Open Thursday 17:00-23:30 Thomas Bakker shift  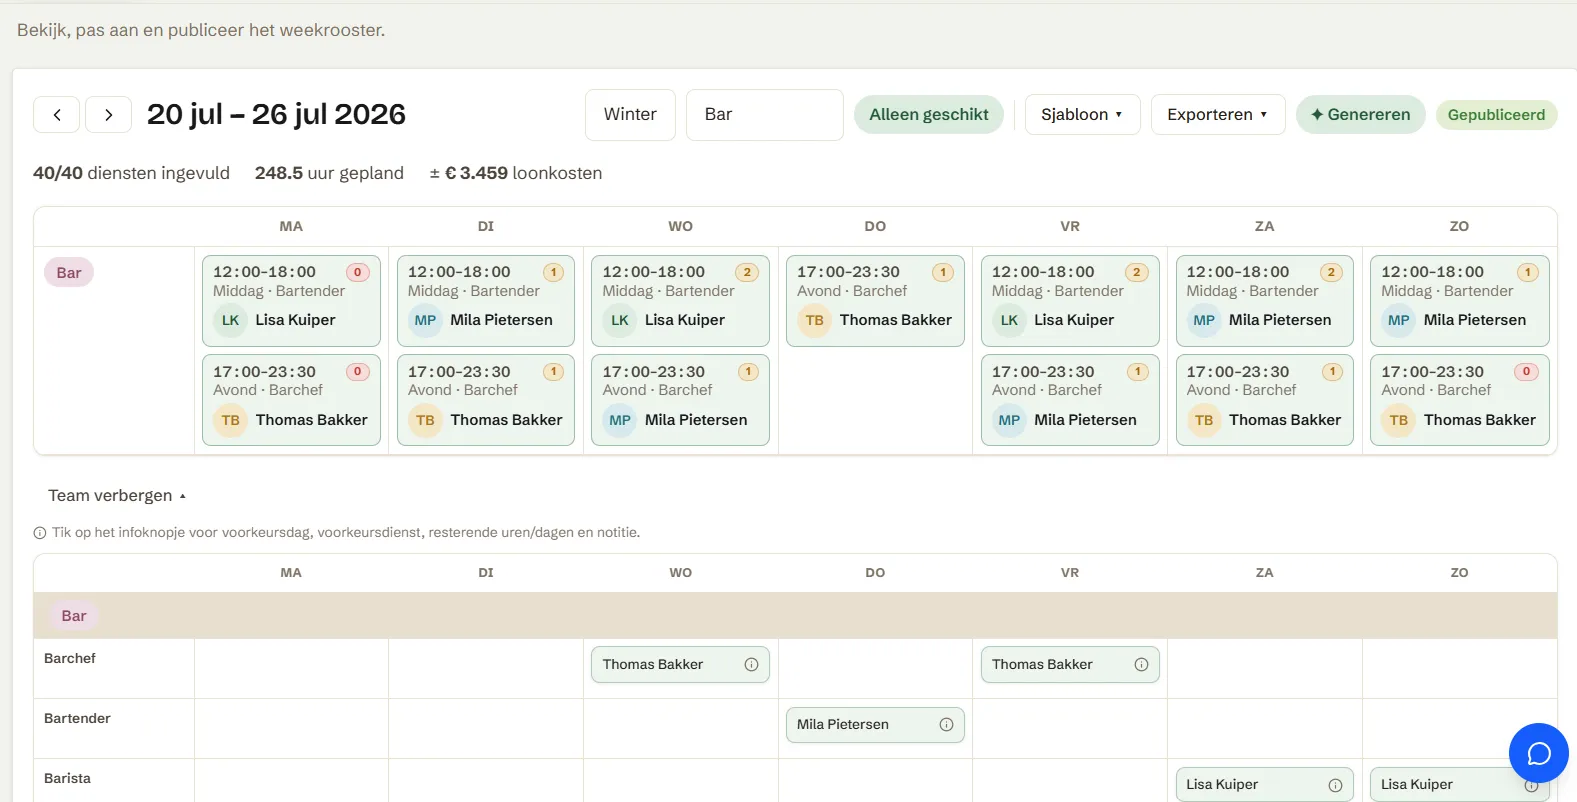(x=875, y=301)
